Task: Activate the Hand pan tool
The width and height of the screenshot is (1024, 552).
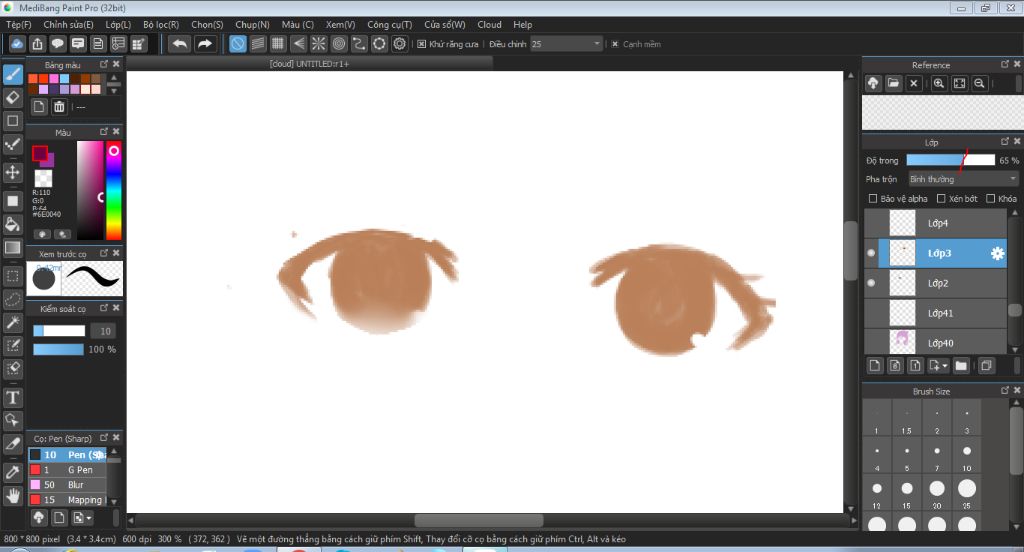Action: coord(13,495)
